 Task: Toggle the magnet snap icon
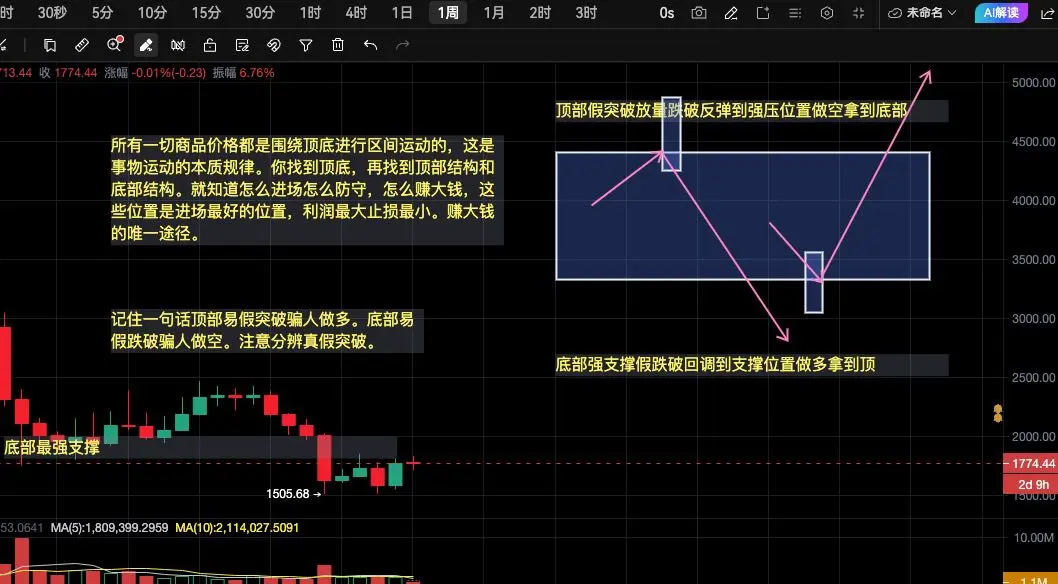coord(273,45)
